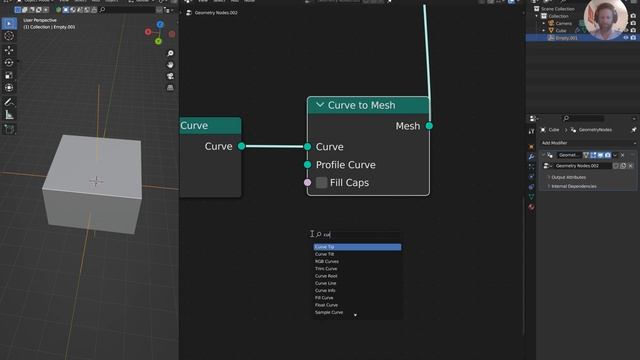Viewport: 640px width, 360px height.
Task: Open the Physics properties tab icon
Action: (x=531, y=177)
